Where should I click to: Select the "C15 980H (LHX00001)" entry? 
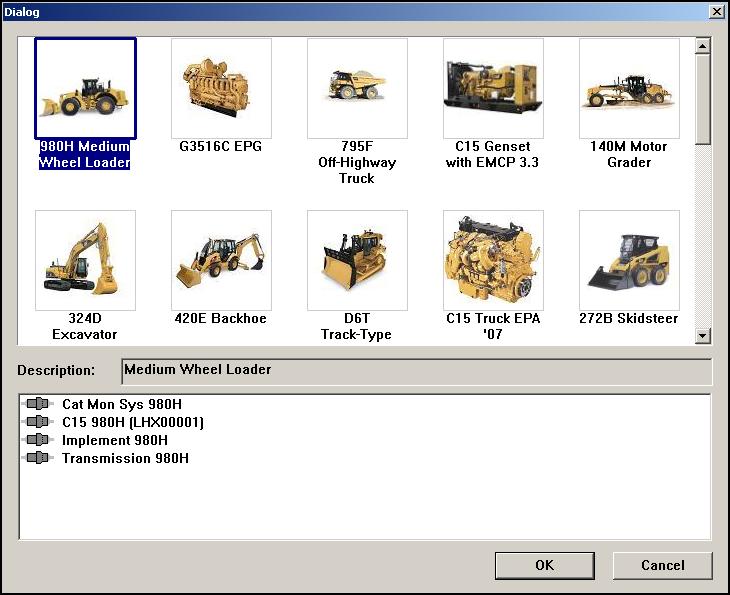[x=133, y=422]
